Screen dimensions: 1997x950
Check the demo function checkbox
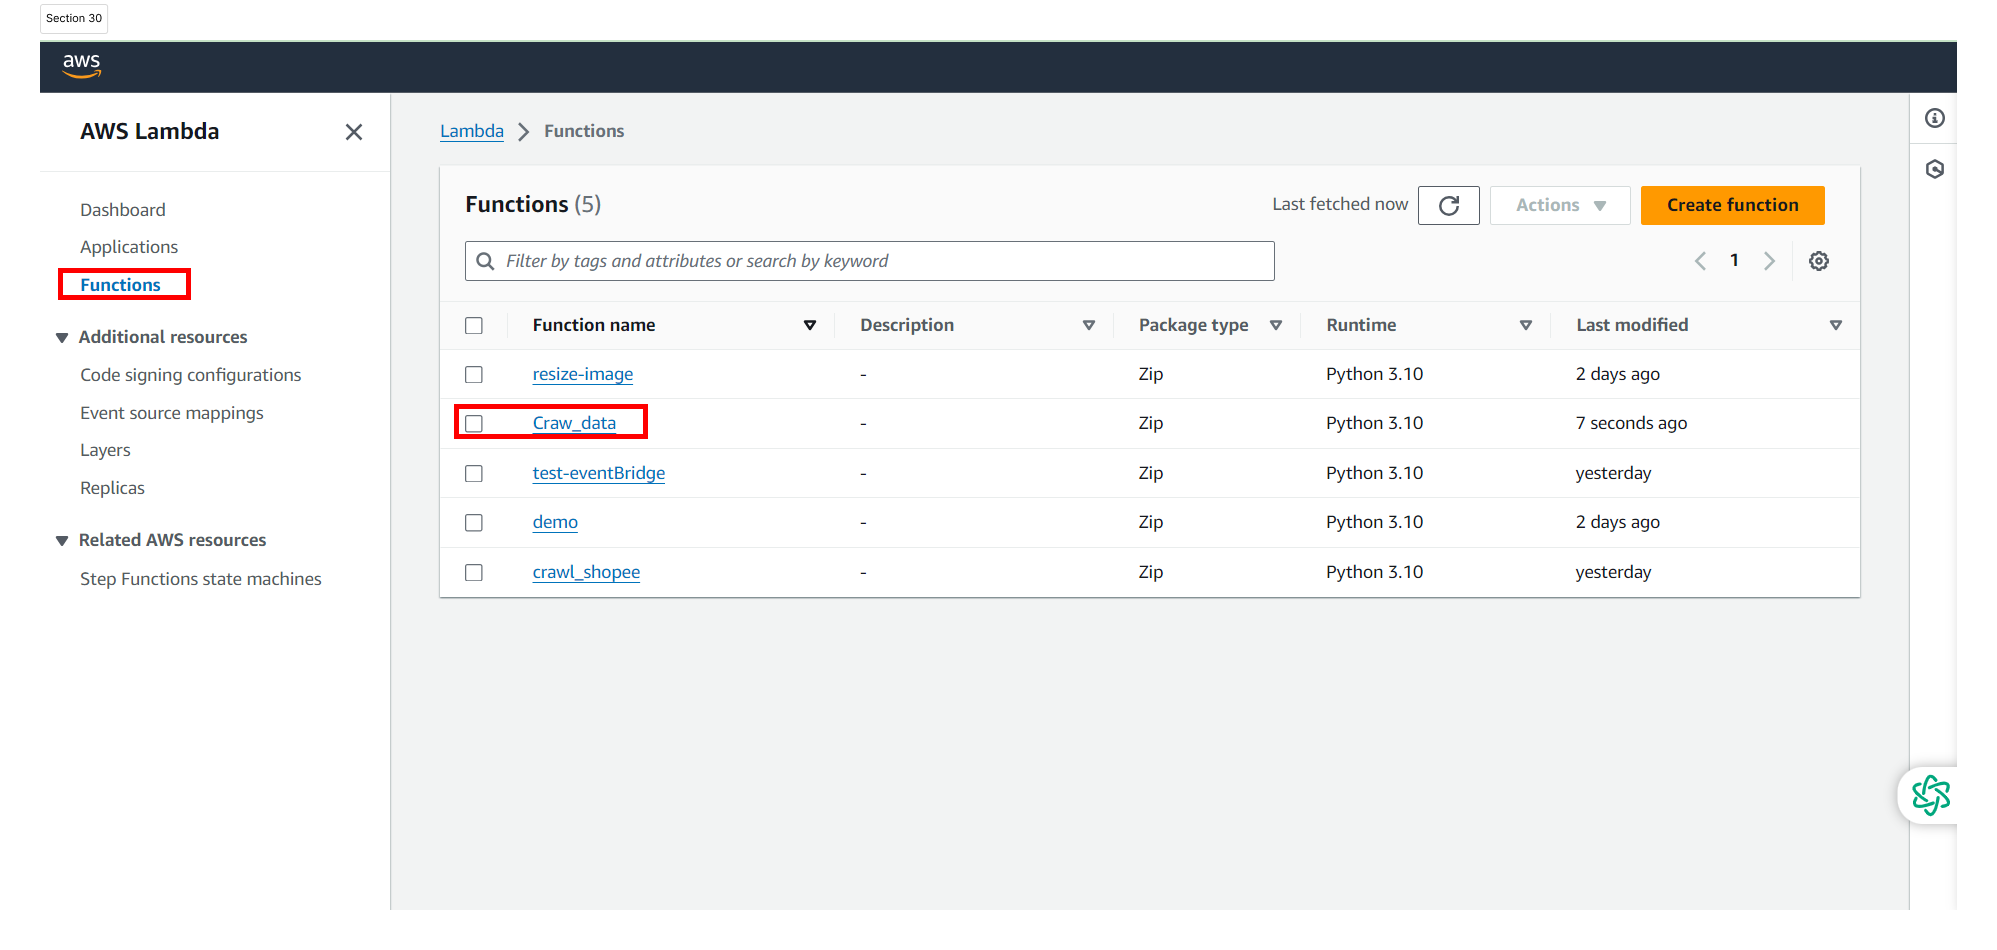(474, 522)
